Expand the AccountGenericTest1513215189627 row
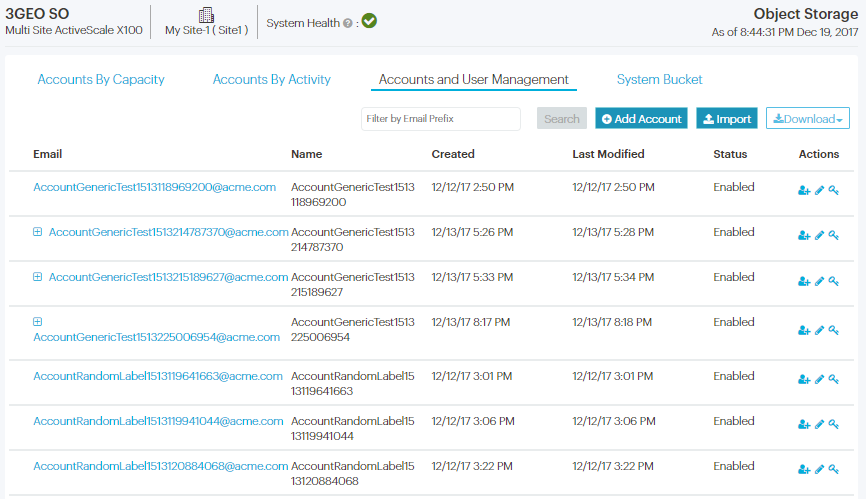Image resolution: width=866 pixels, height=499 pixels. pos(38,277)
